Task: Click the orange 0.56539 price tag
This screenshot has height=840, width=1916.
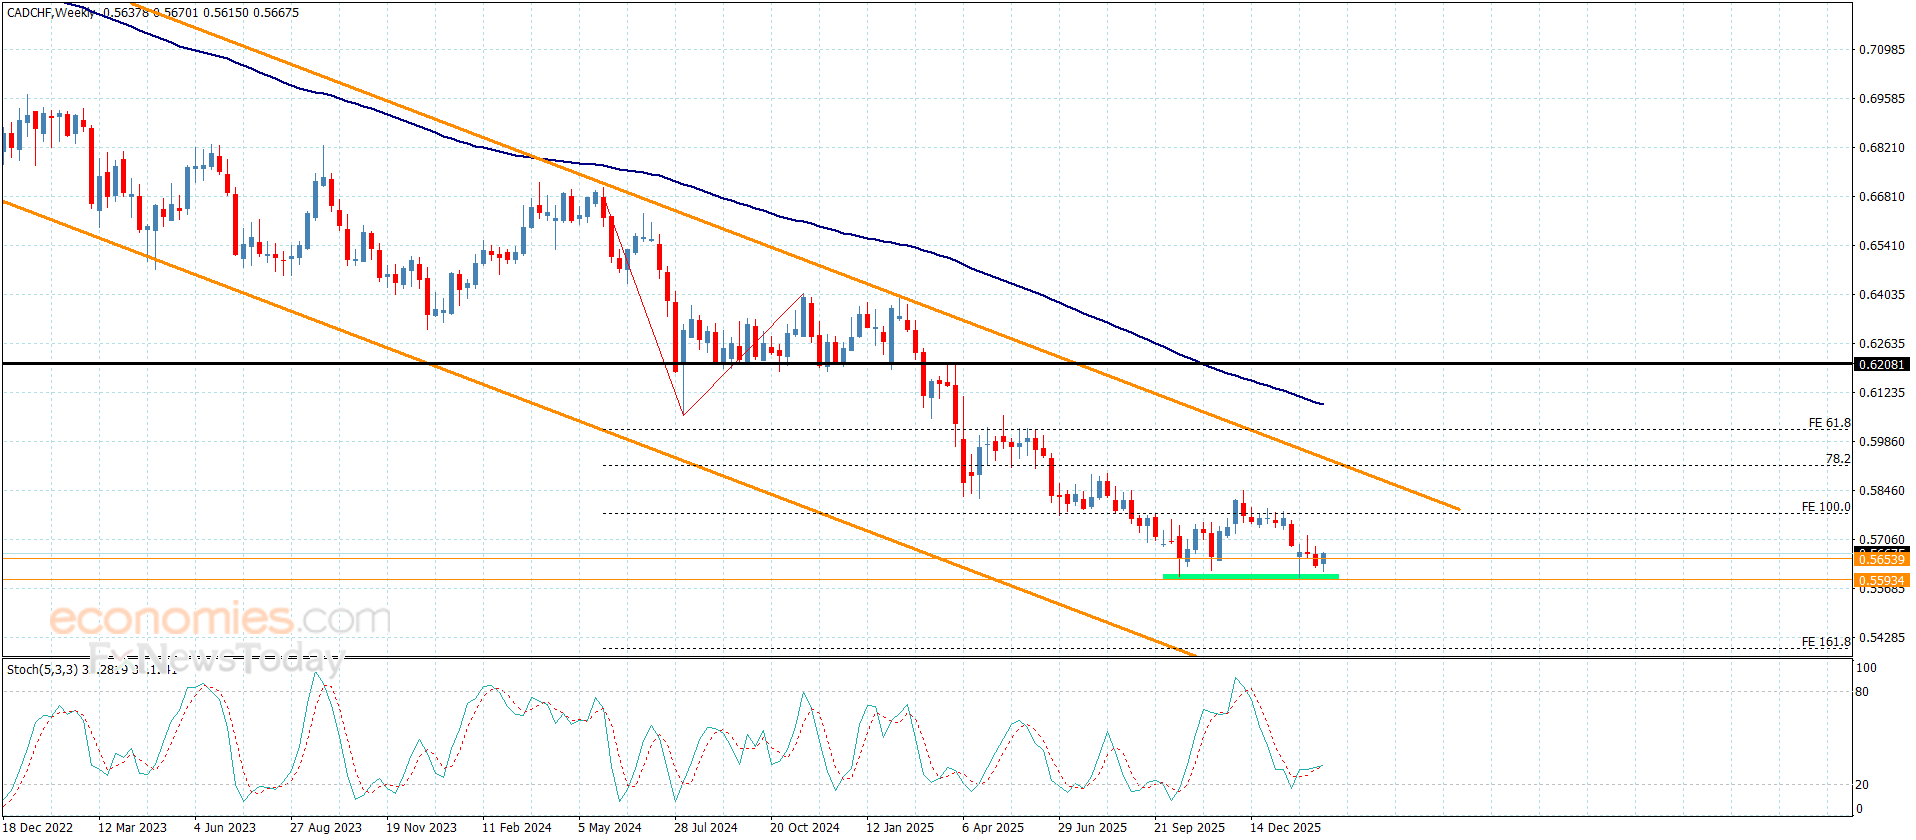Action: (1881, 560)
